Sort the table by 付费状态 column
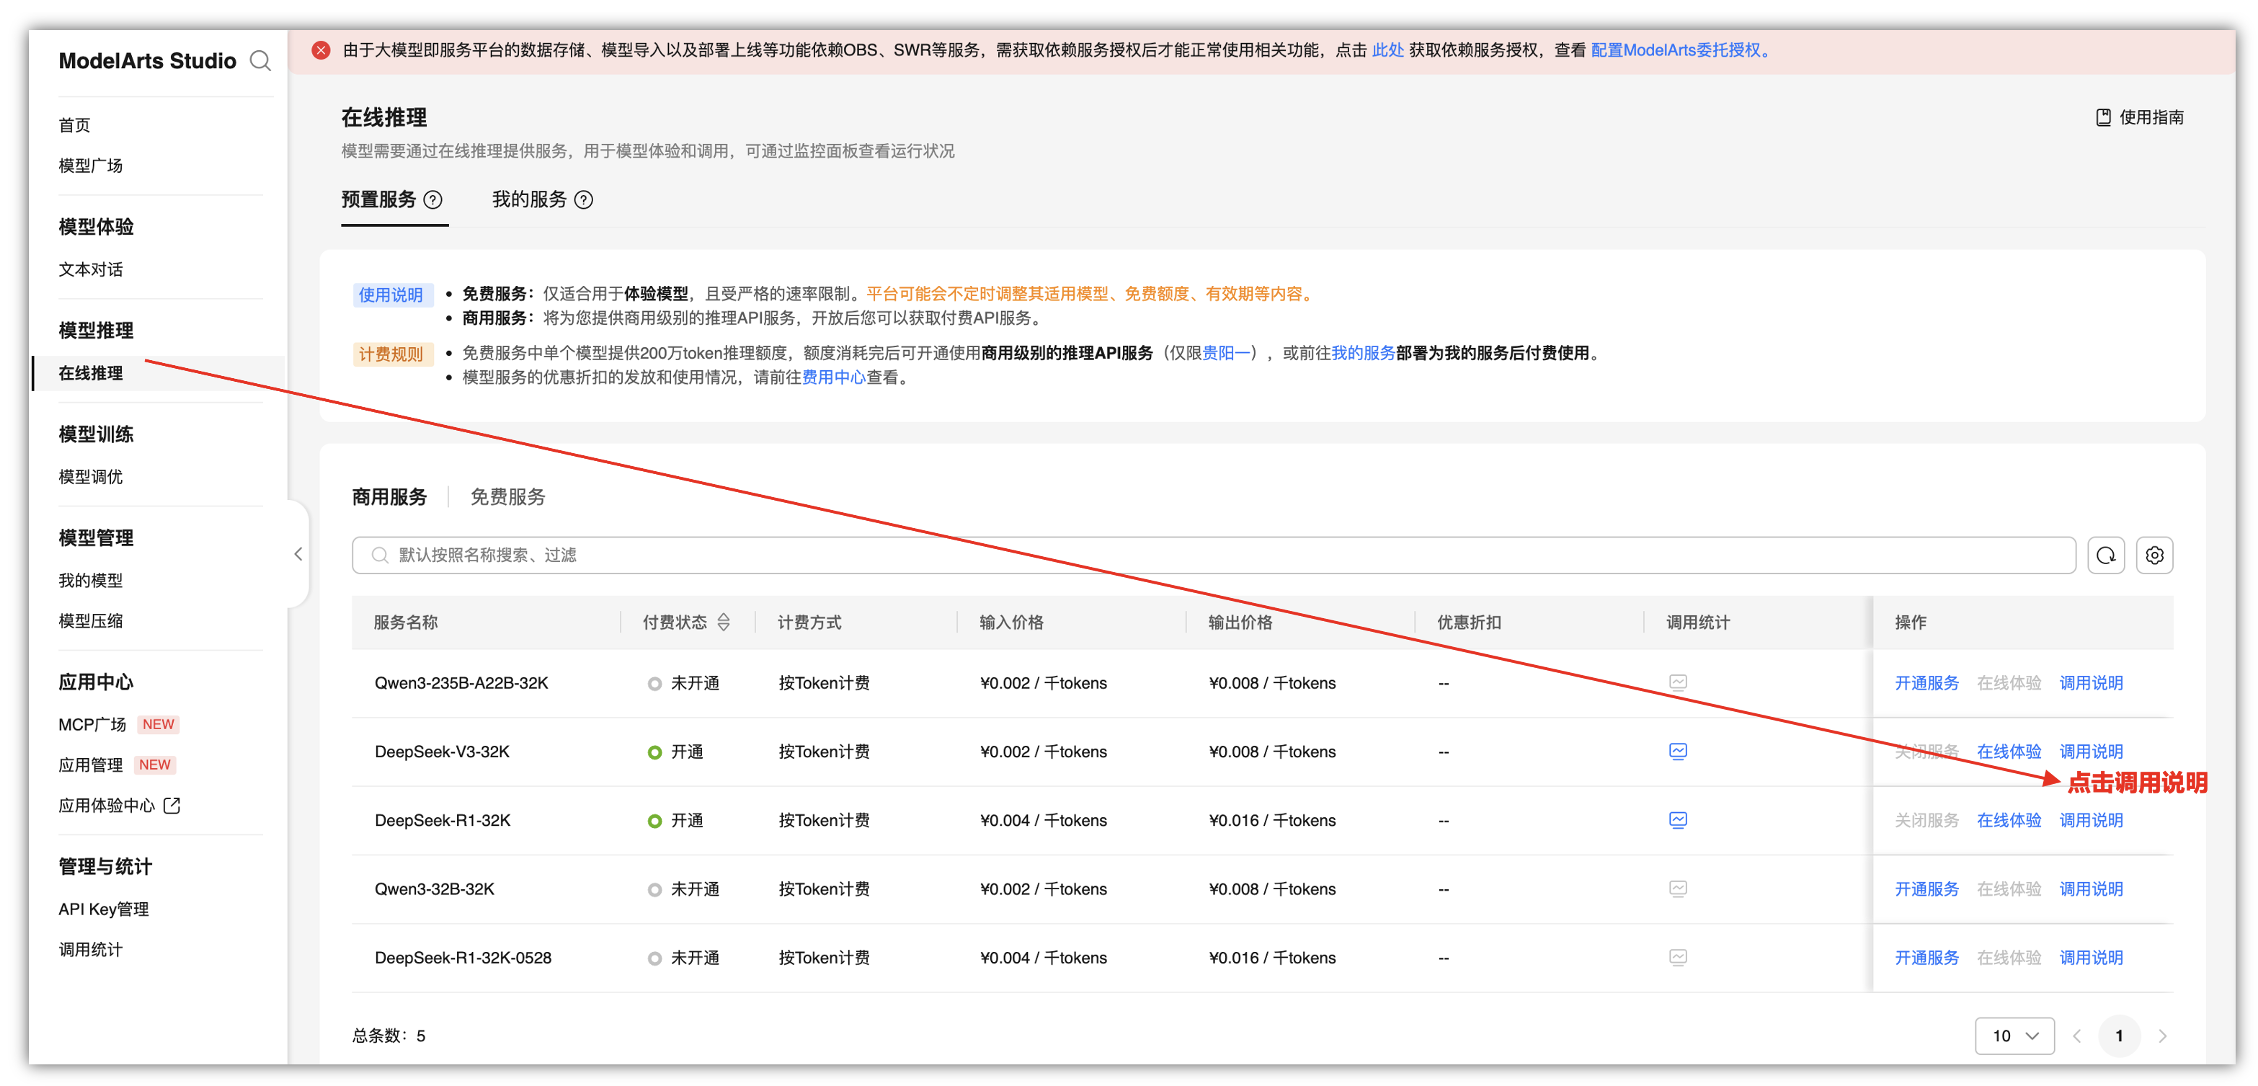The image size is (2258, 1086). pyautogui.click(x=723, y=622)
